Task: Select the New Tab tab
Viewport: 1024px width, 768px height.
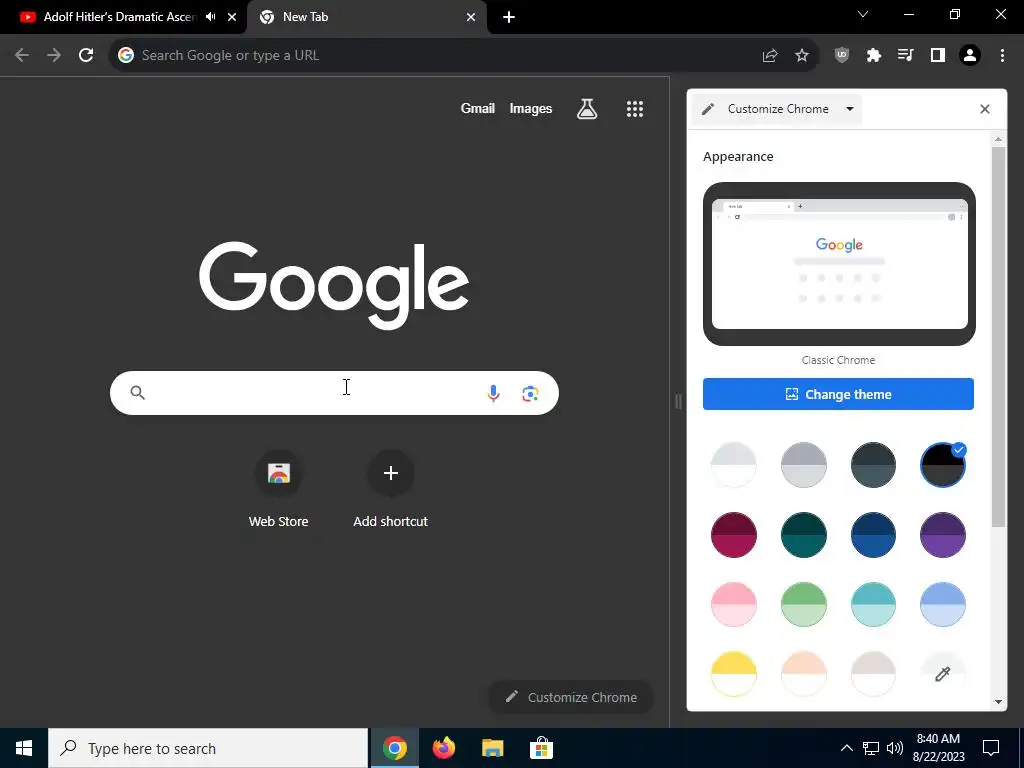Action: 366,17
